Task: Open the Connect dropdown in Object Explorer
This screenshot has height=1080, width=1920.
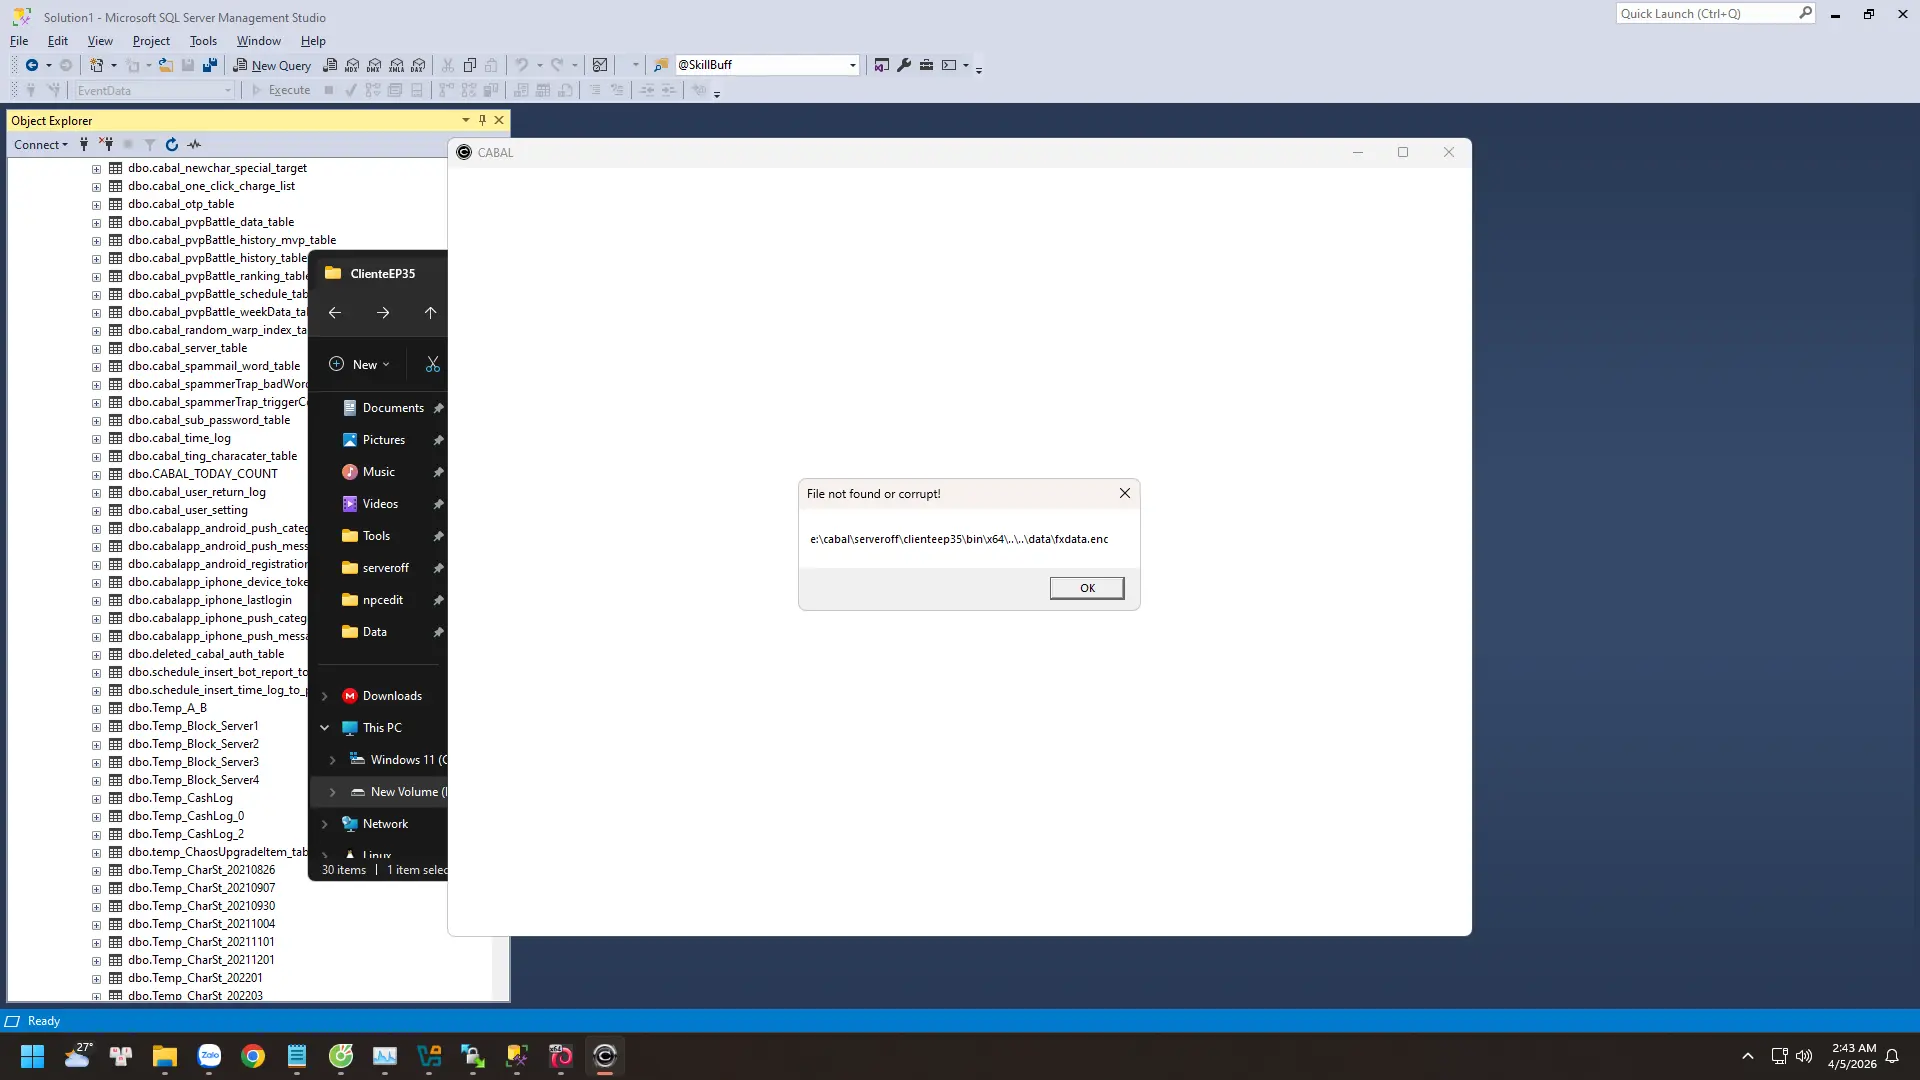Action: pos(41,145)
